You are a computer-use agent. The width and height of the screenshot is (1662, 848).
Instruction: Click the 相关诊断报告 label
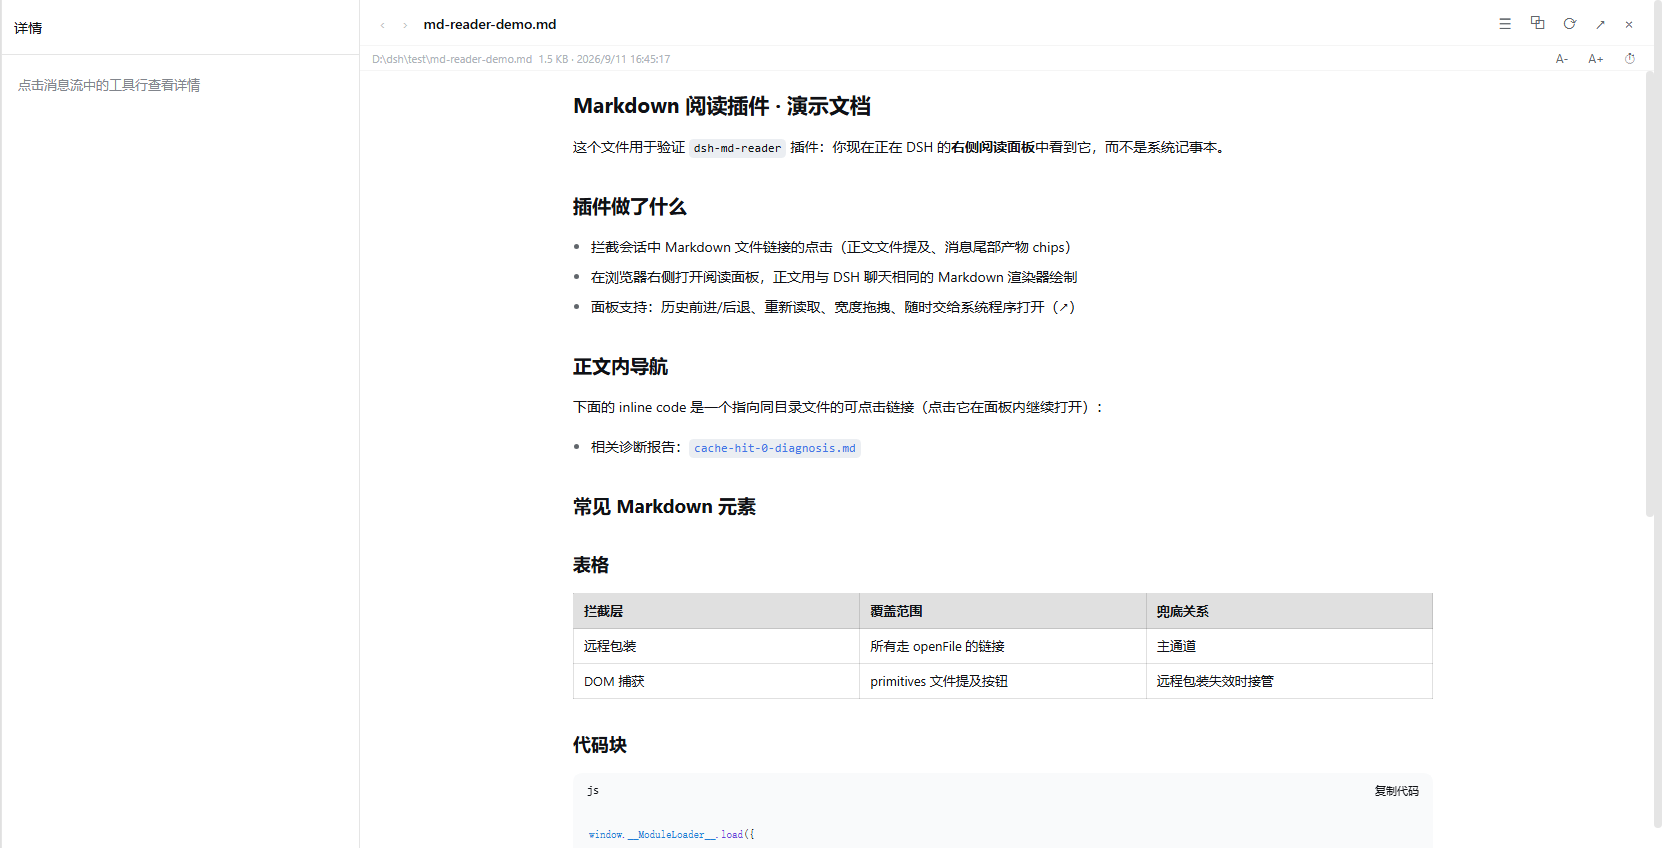click(x=636, y=447)
